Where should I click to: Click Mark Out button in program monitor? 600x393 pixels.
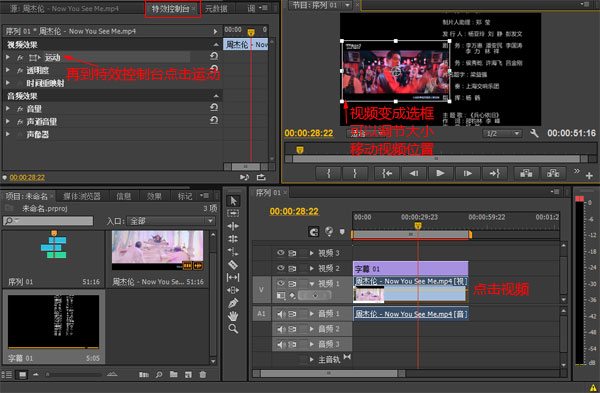tap(355, 173)
